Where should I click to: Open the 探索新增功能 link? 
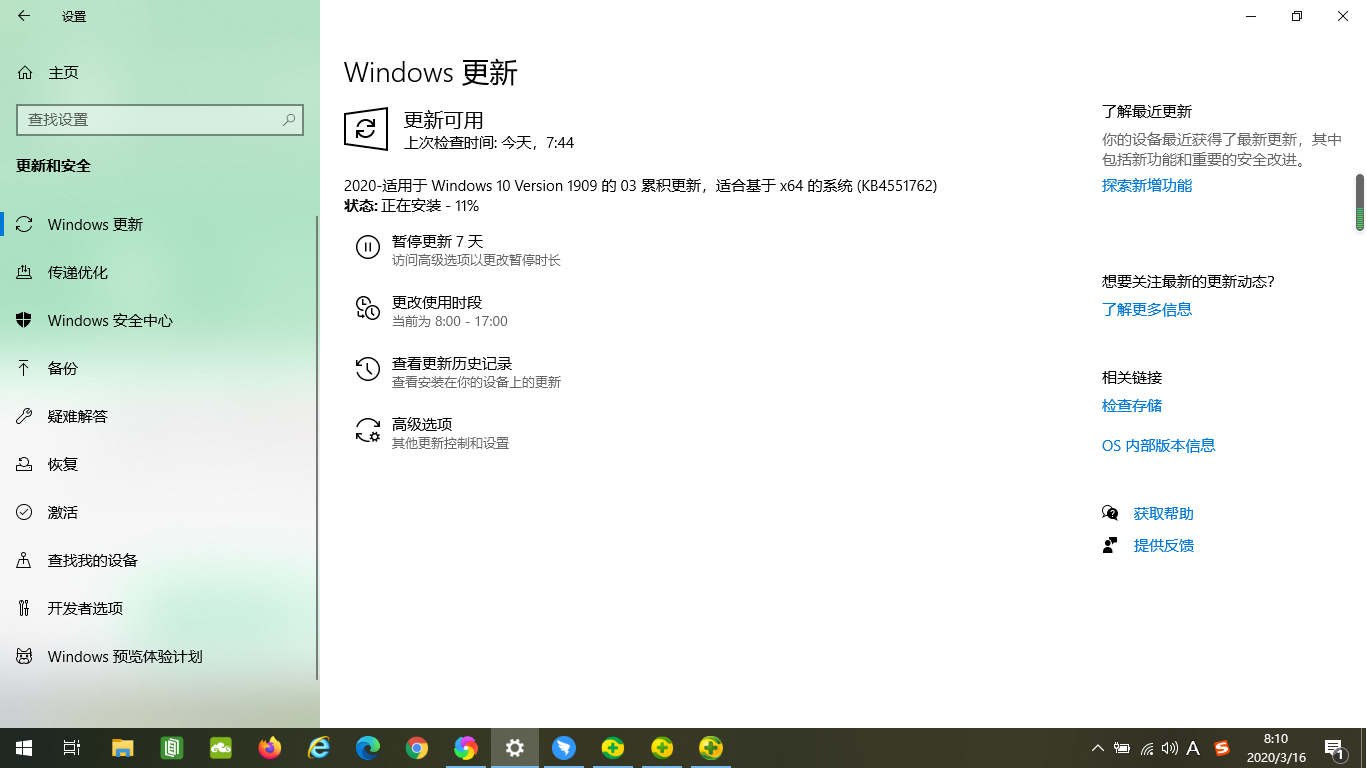click(x=1147, y=186)
